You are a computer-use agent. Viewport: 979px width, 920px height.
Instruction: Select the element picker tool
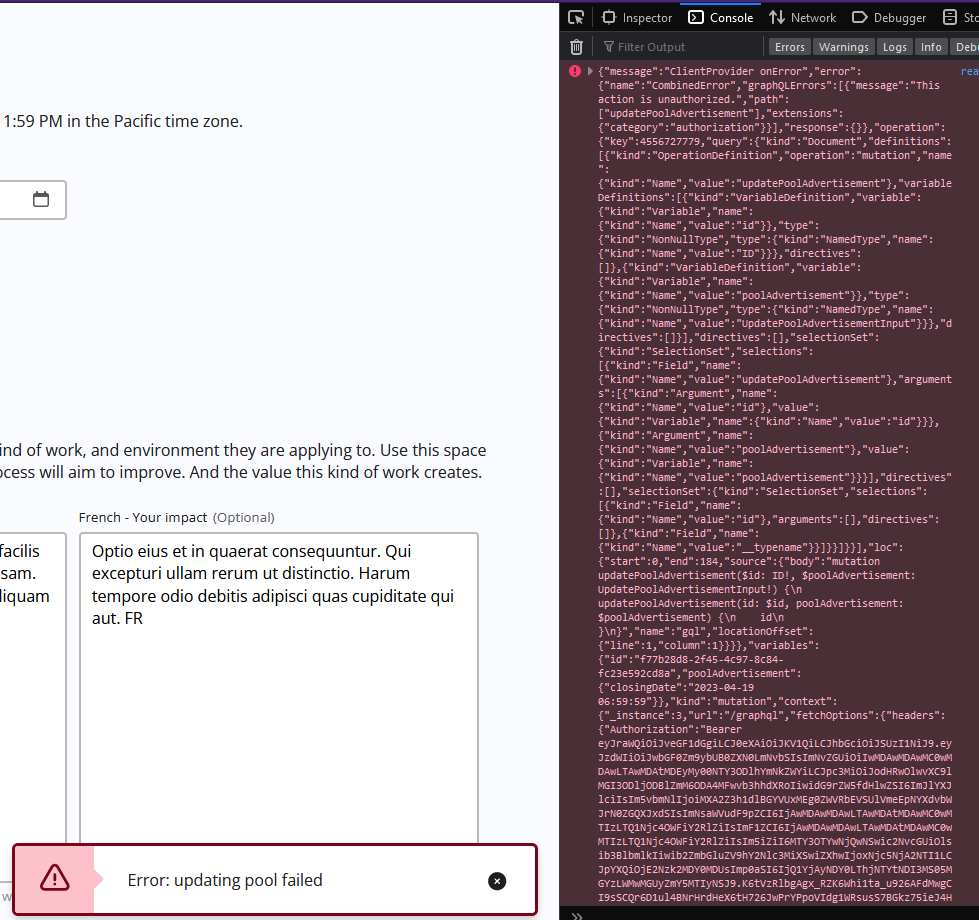coord(575,16)
